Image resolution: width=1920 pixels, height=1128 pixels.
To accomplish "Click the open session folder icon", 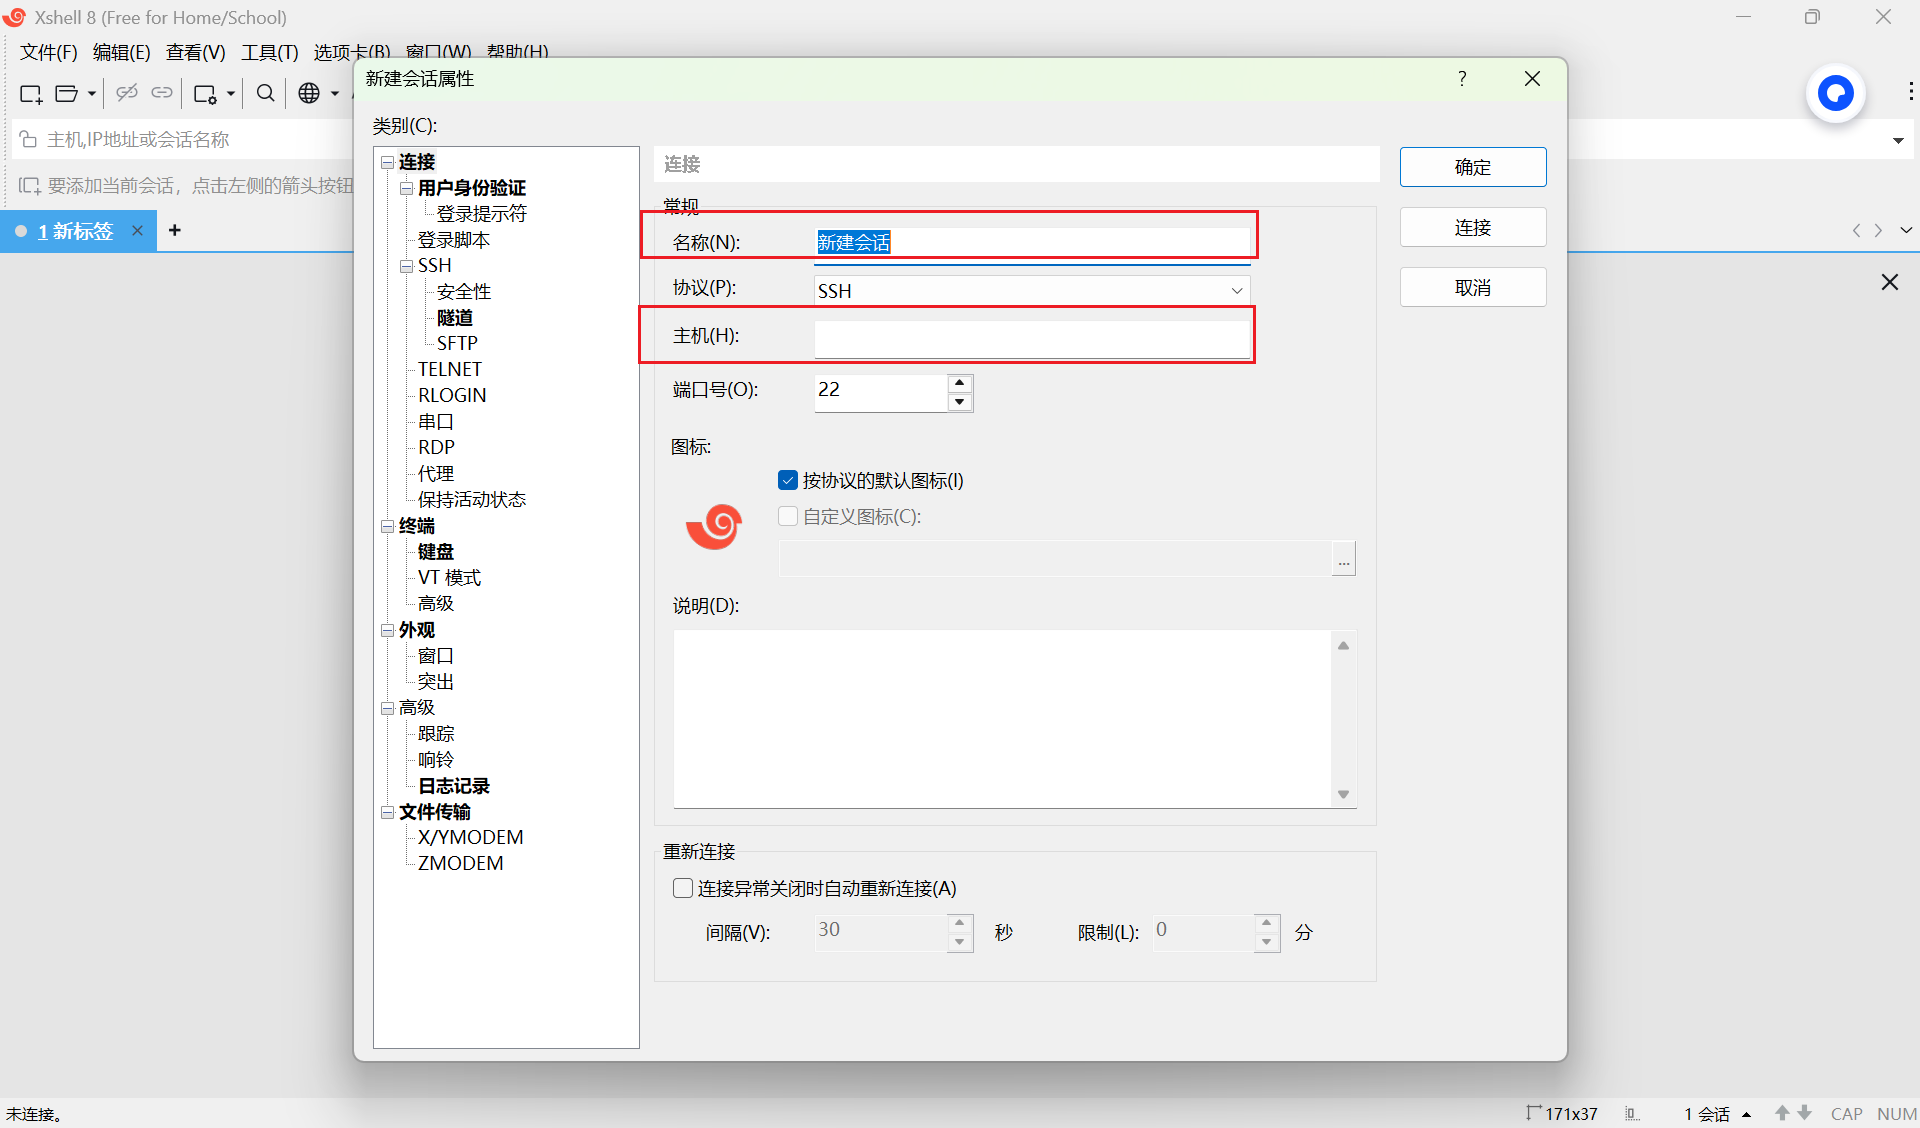I will click(x=66, y=94).
